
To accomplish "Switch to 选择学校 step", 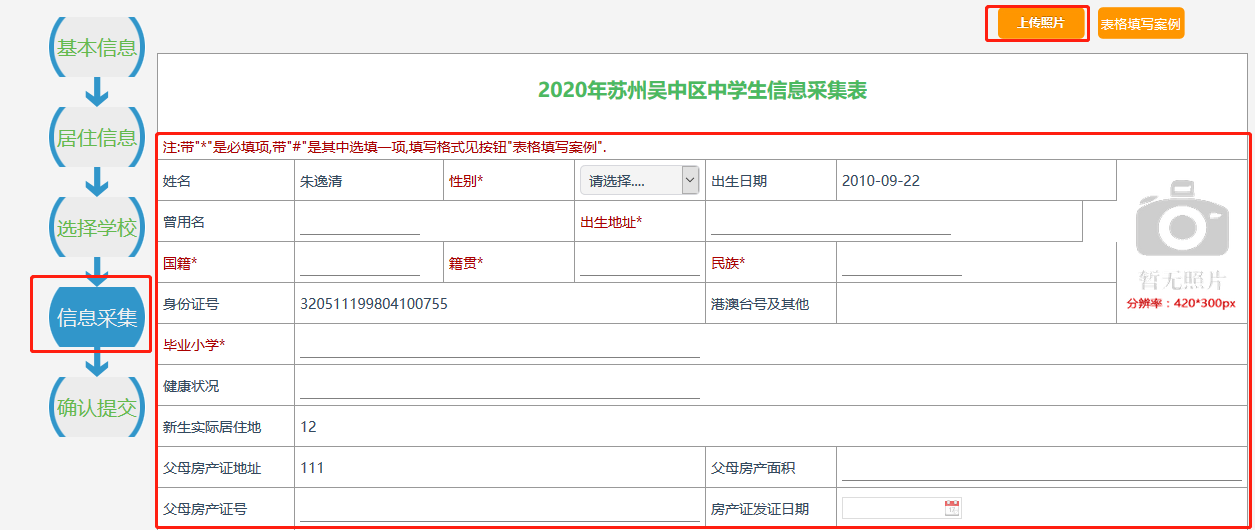I will tap(96, 227).
